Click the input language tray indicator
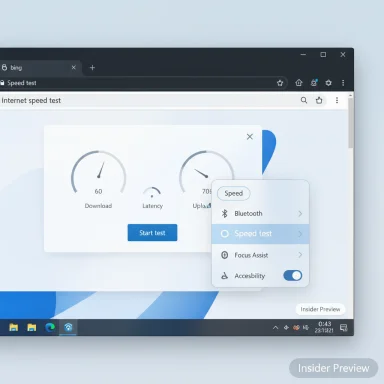 click(x=306, y=328)
